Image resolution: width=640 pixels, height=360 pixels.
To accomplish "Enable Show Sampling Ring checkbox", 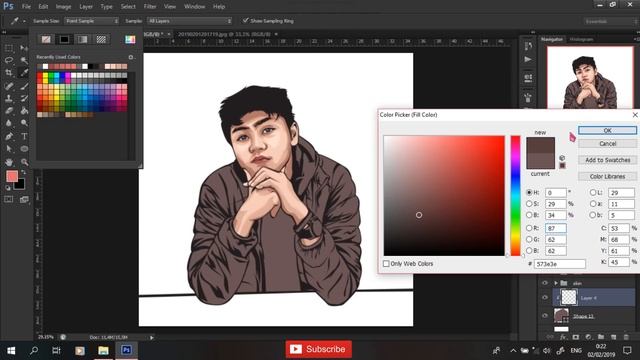I will tap(245, 20).
